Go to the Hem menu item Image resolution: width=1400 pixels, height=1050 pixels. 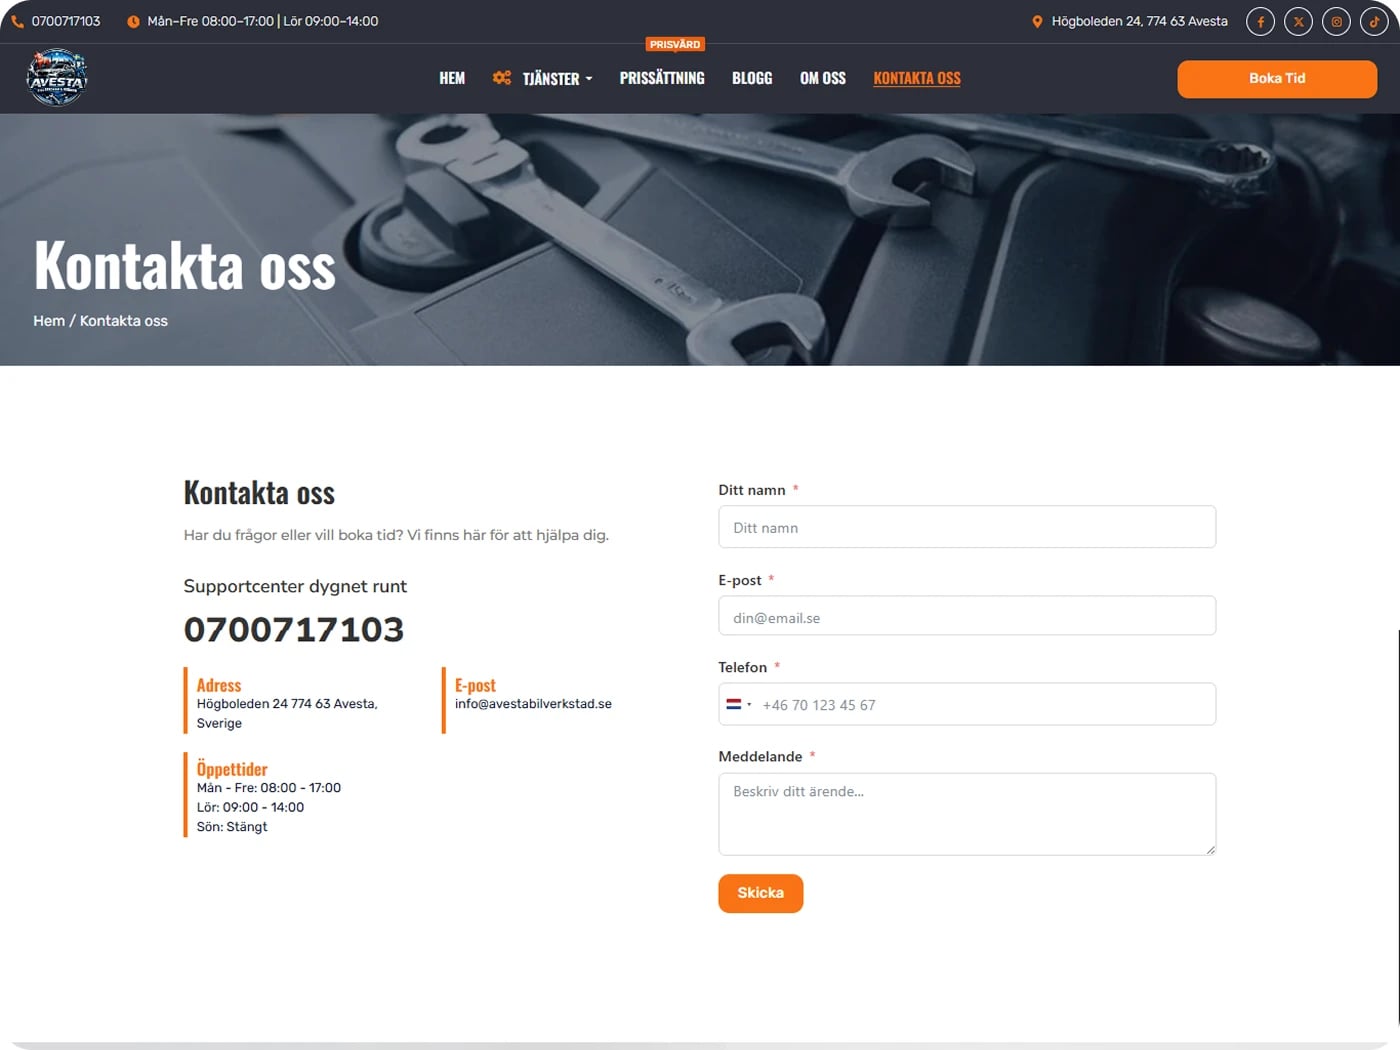pyautogui.click(x=452, y=78)
